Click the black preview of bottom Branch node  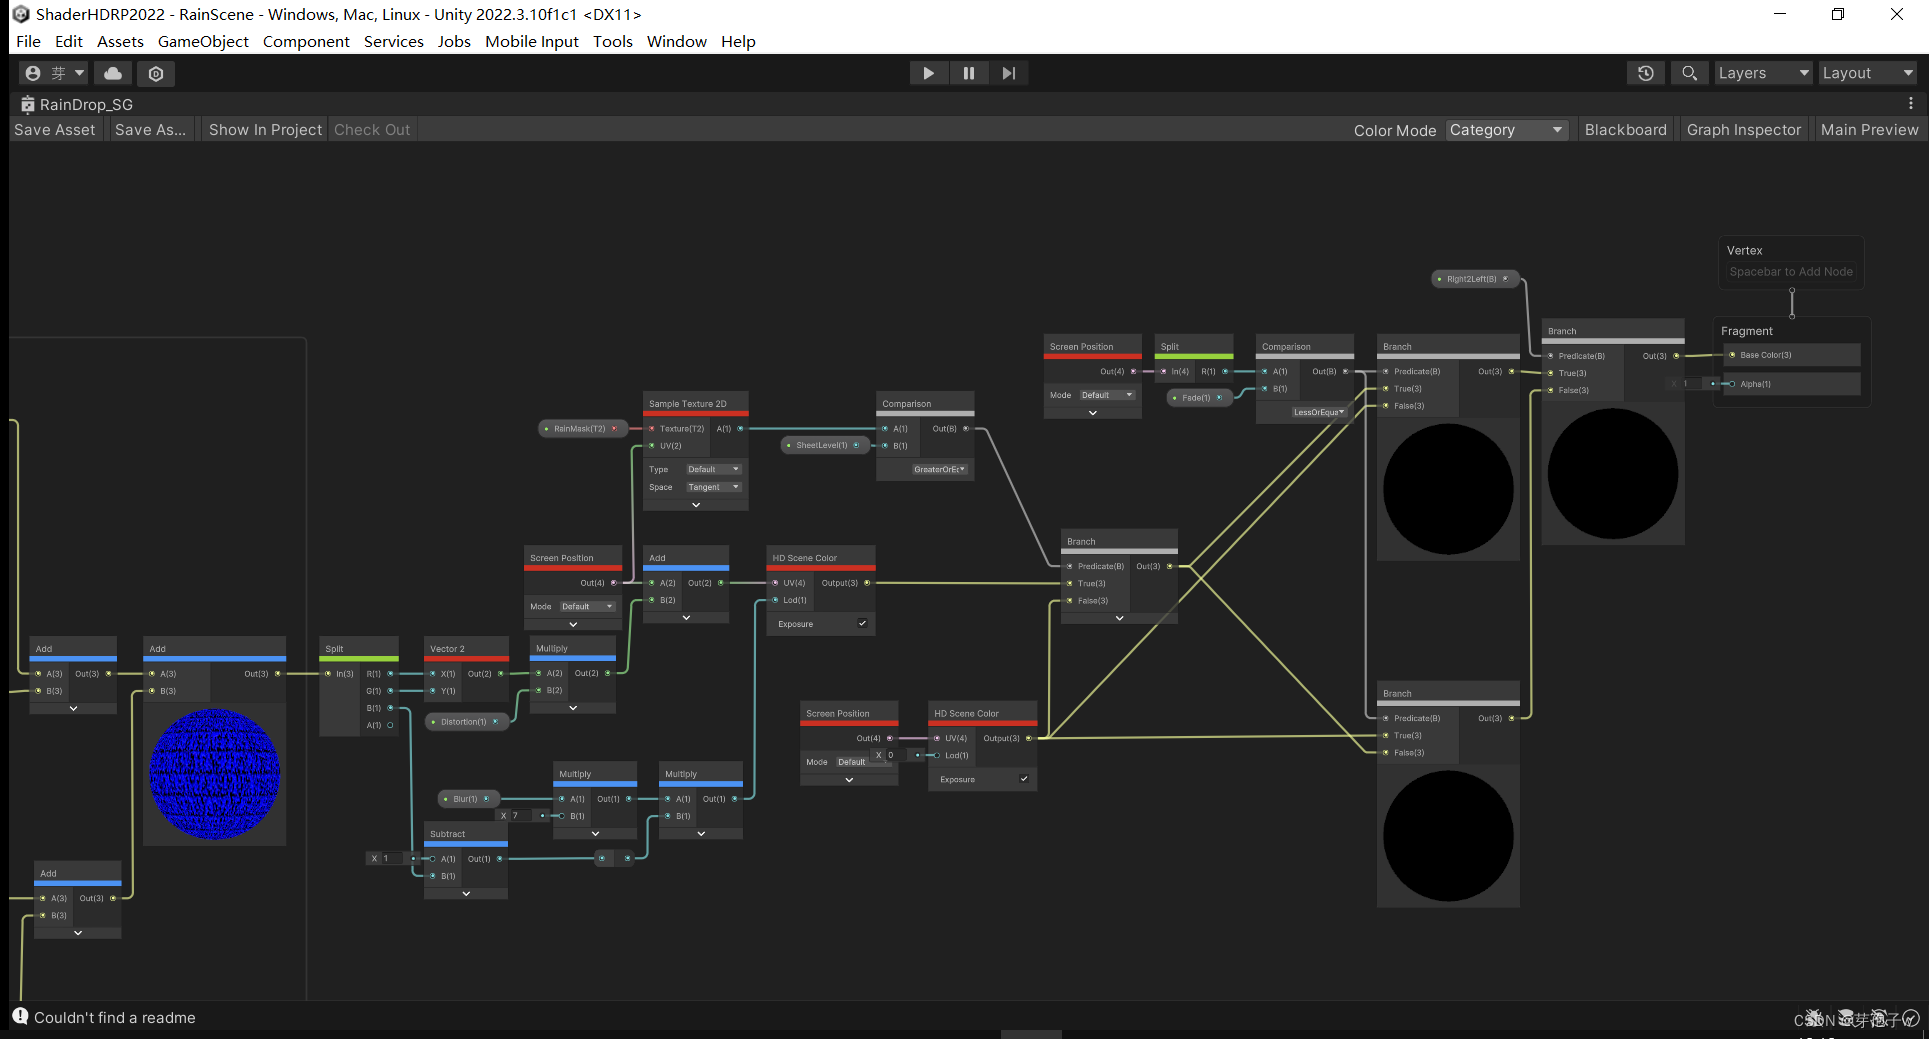(x=1447, y=835)
